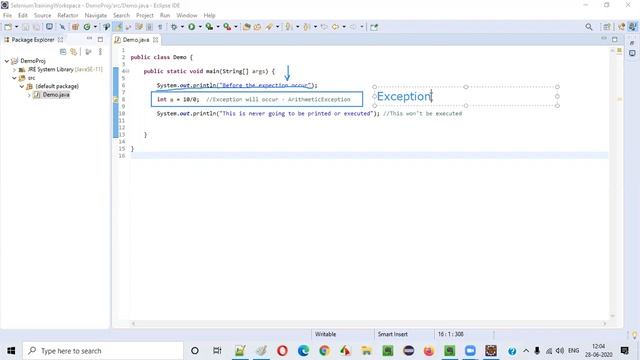This screenshot has height=360, width=640.
Task: Open Google Chrome from the taskbar
Action: coord(324,351)
